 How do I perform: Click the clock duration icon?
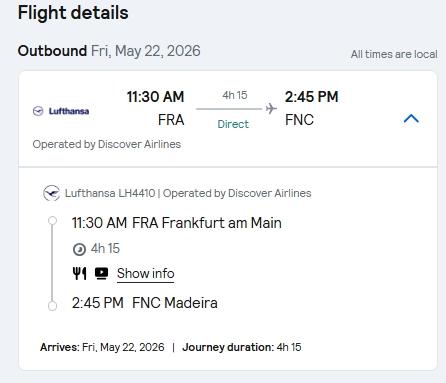point(79,249)
